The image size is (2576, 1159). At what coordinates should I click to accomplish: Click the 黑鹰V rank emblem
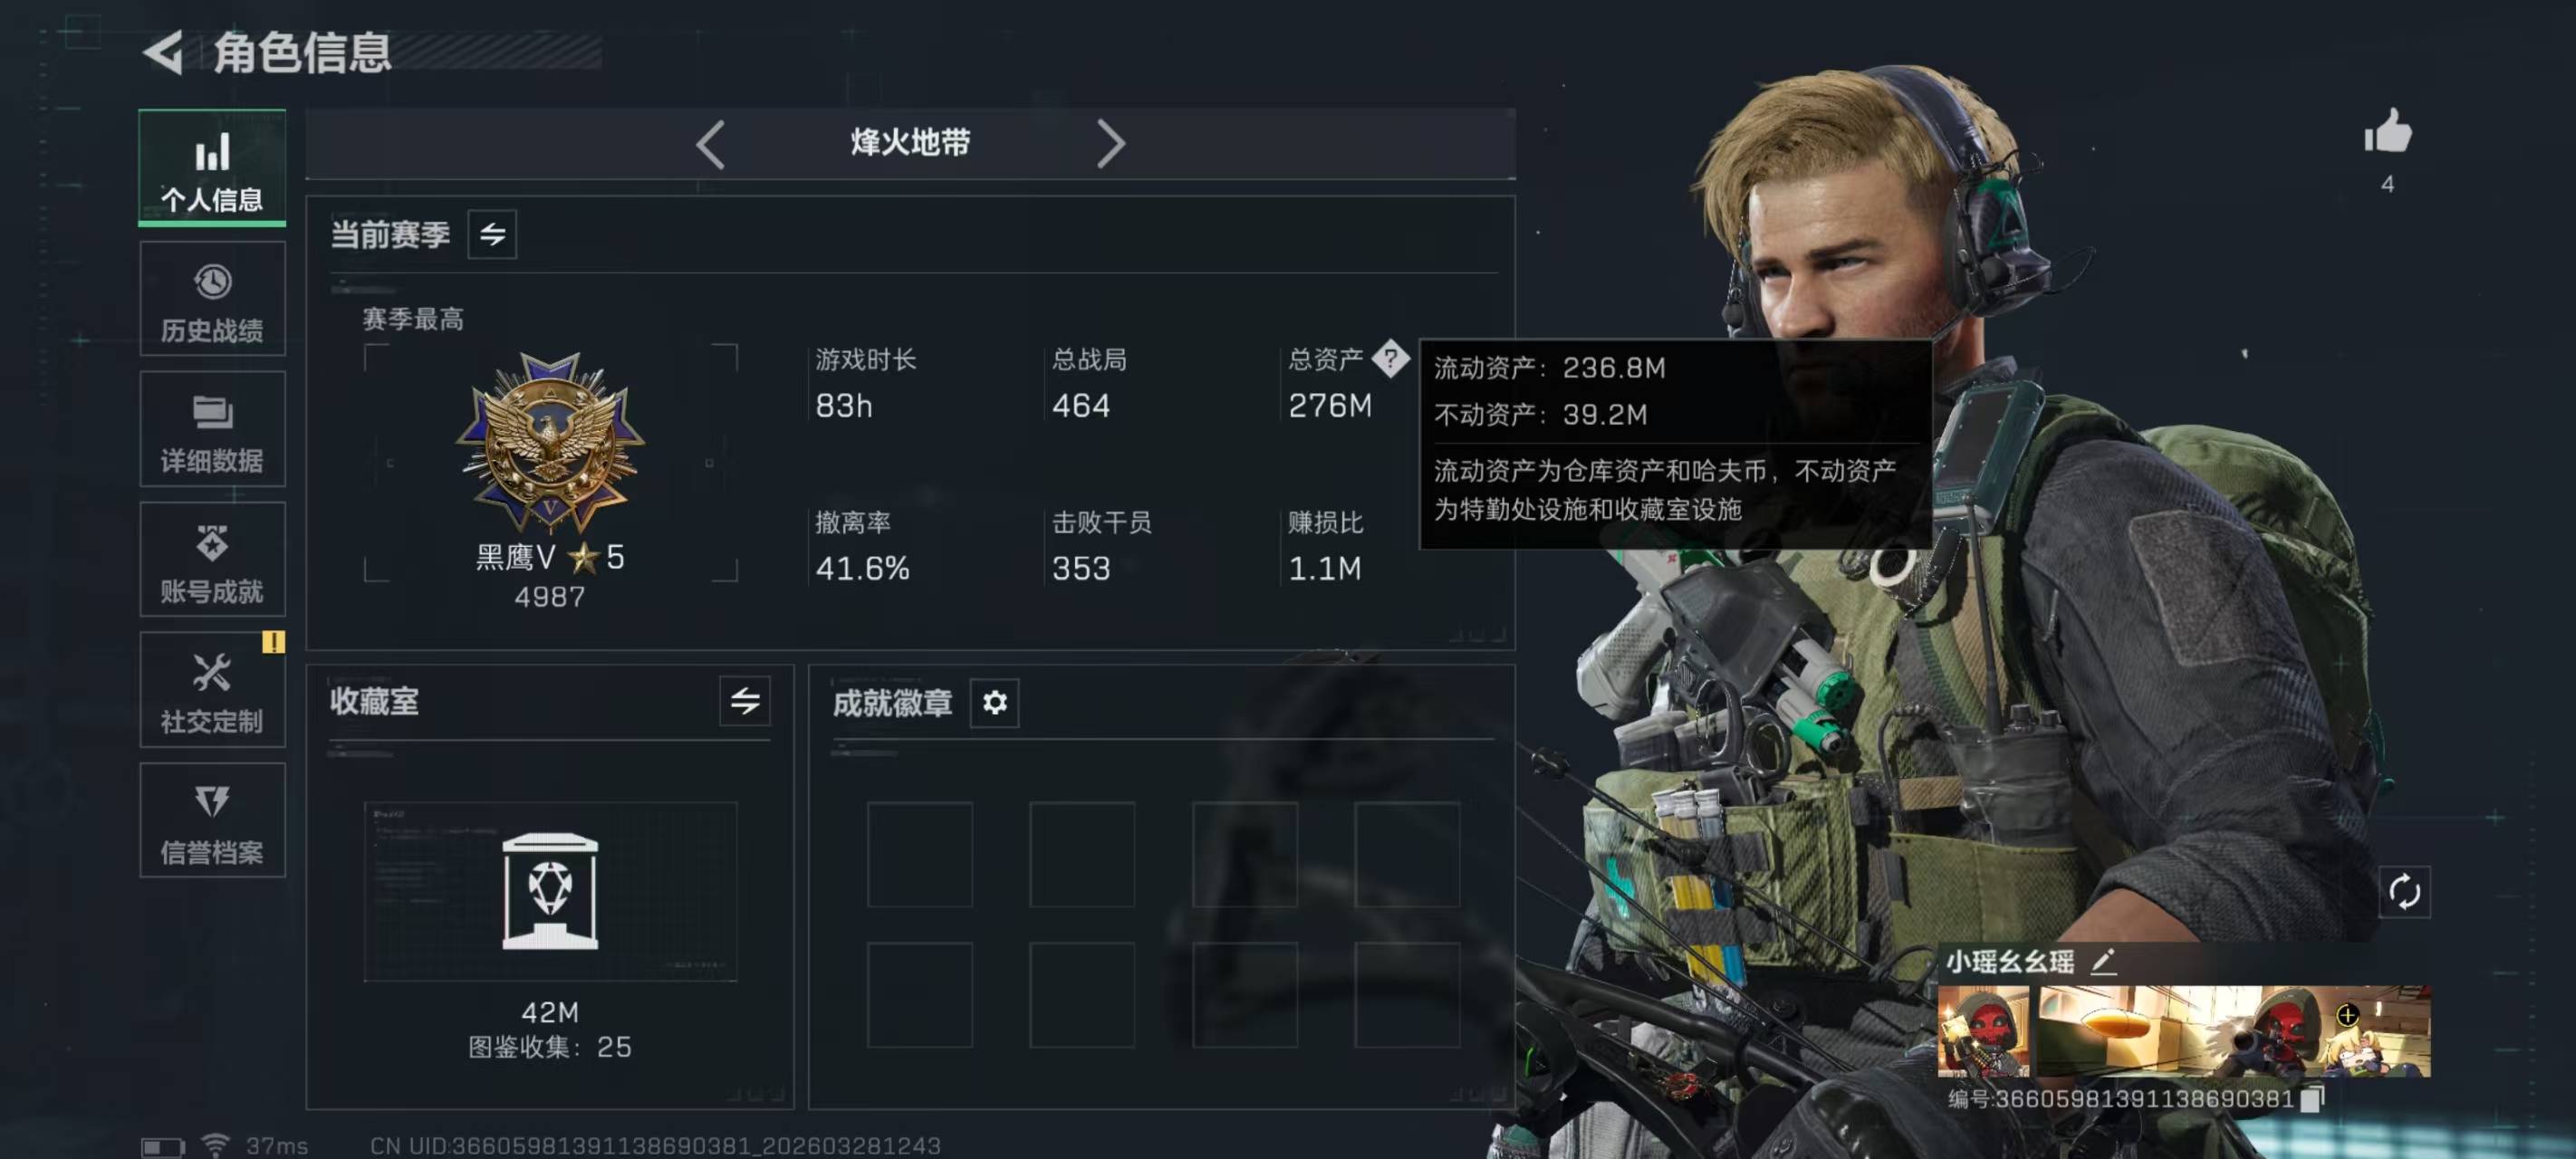pos(550,443)
